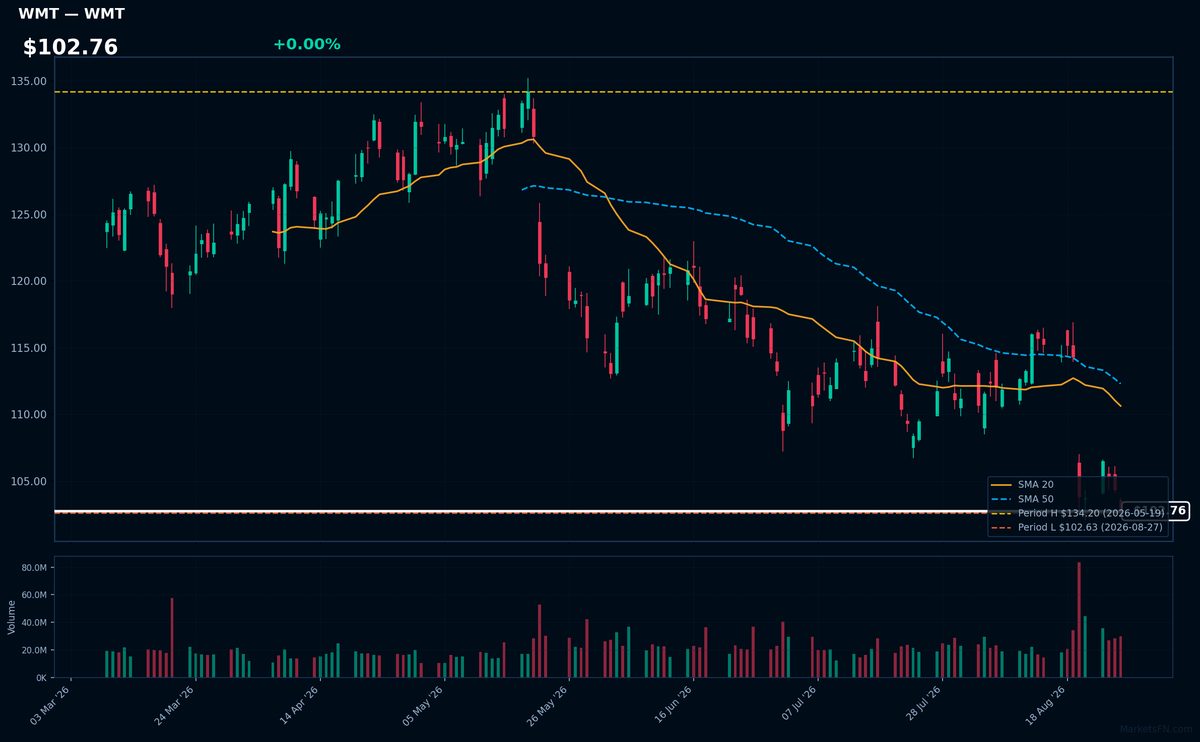Viewport: 1200px width, 742px height.
Task: Click the 135.00 price axis label
Action: 29,81
